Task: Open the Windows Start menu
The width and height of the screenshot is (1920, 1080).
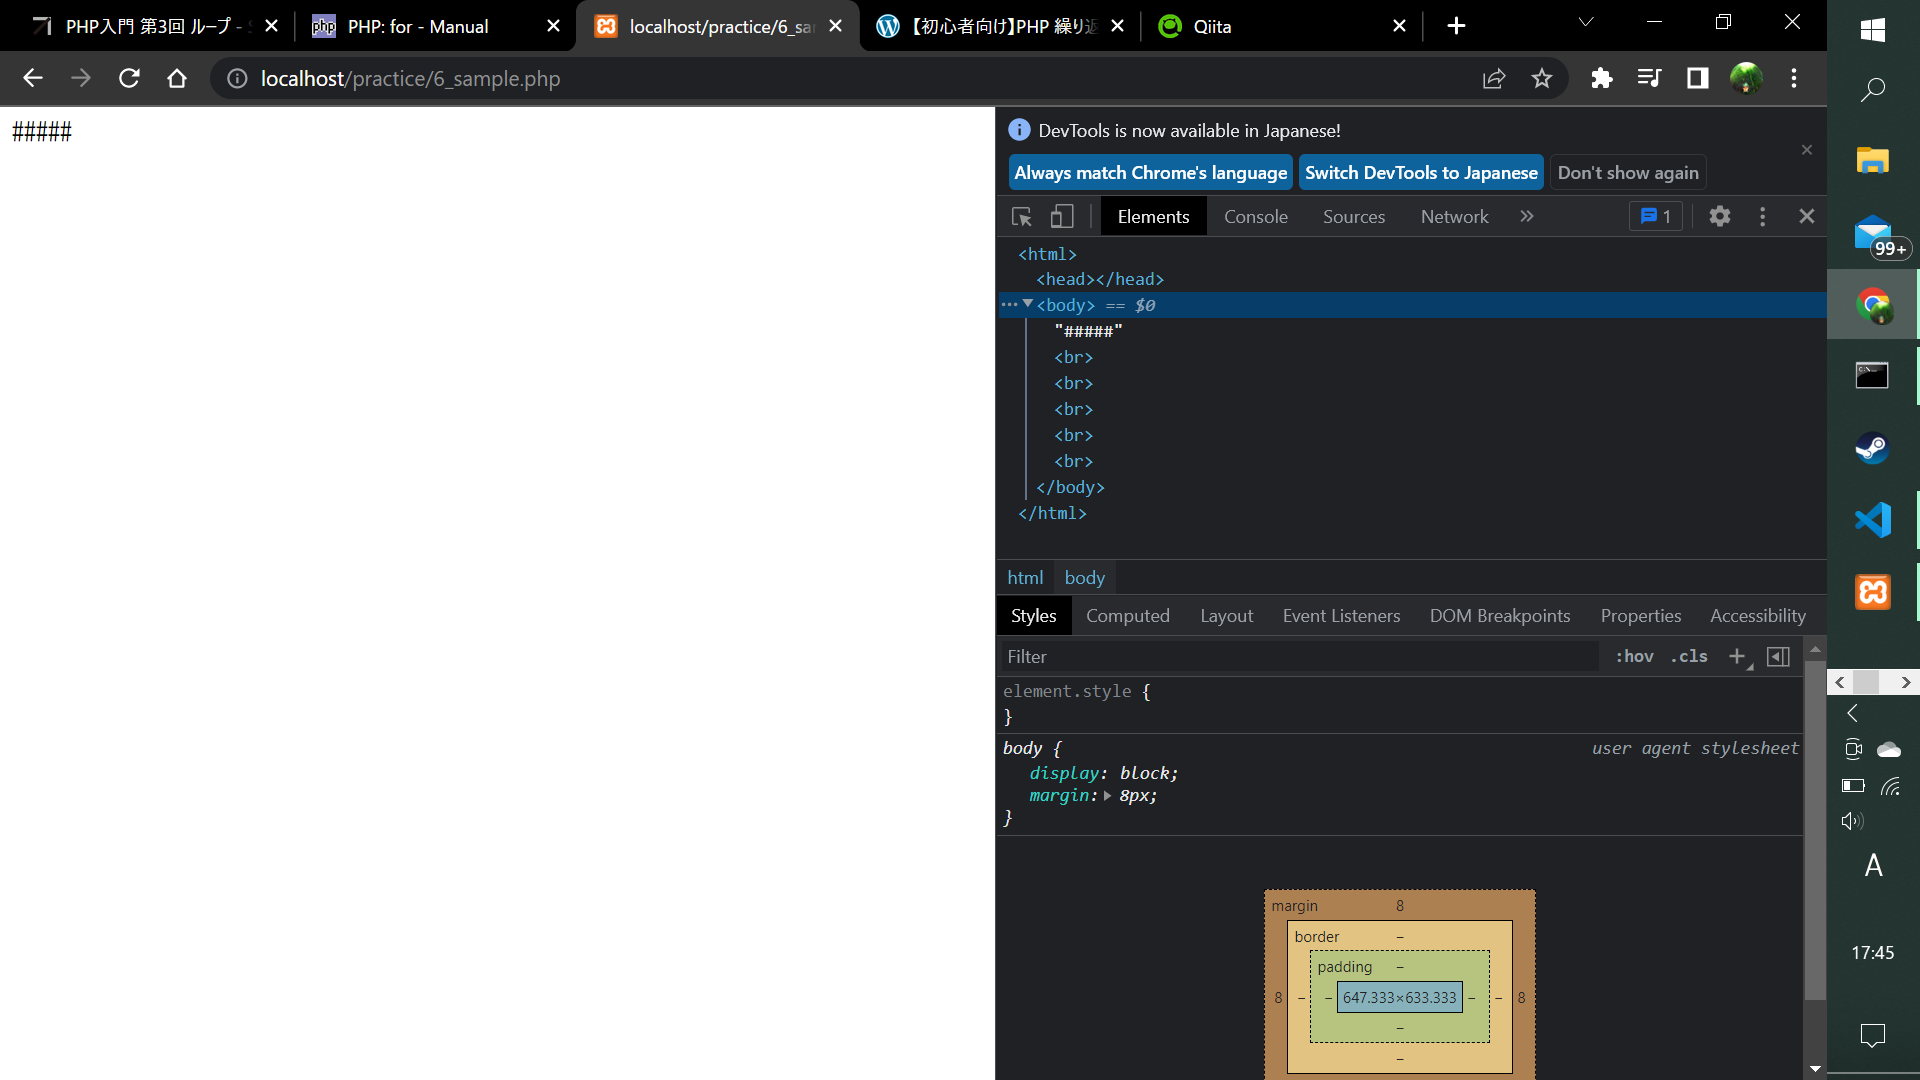Action: pos(1872,30)
